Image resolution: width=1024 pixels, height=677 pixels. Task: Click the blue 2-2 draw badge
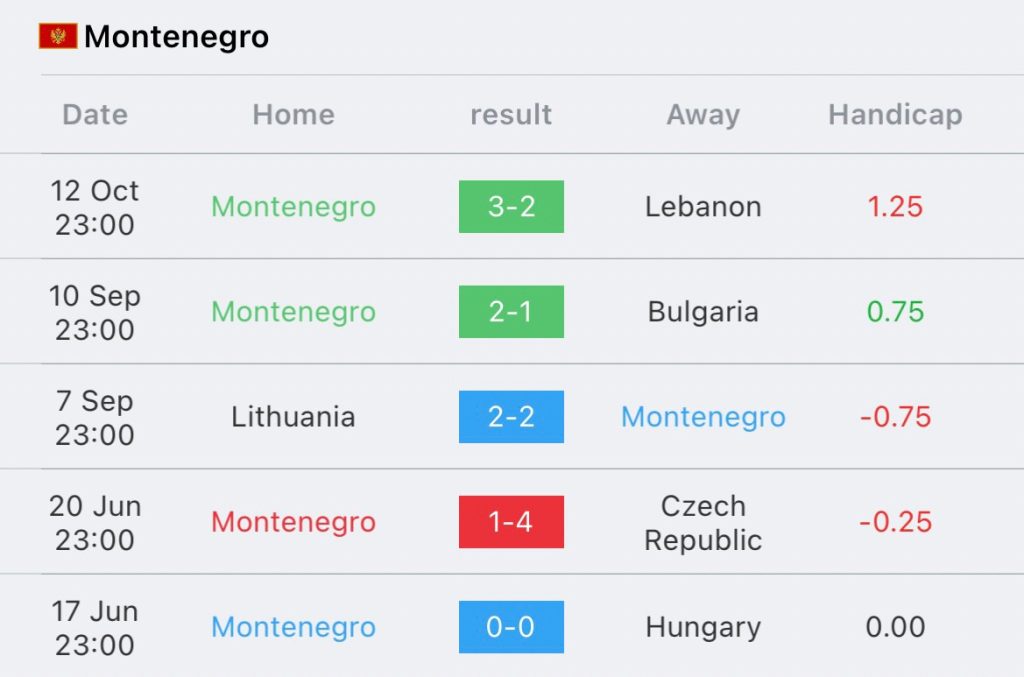tap(511, 417)
